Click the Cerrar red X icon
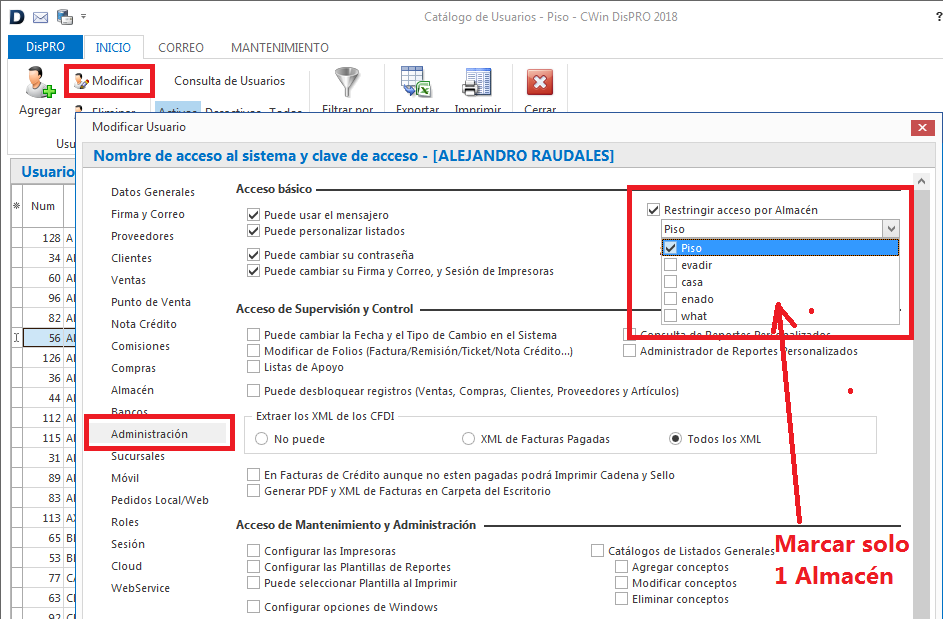 (540, 84)
